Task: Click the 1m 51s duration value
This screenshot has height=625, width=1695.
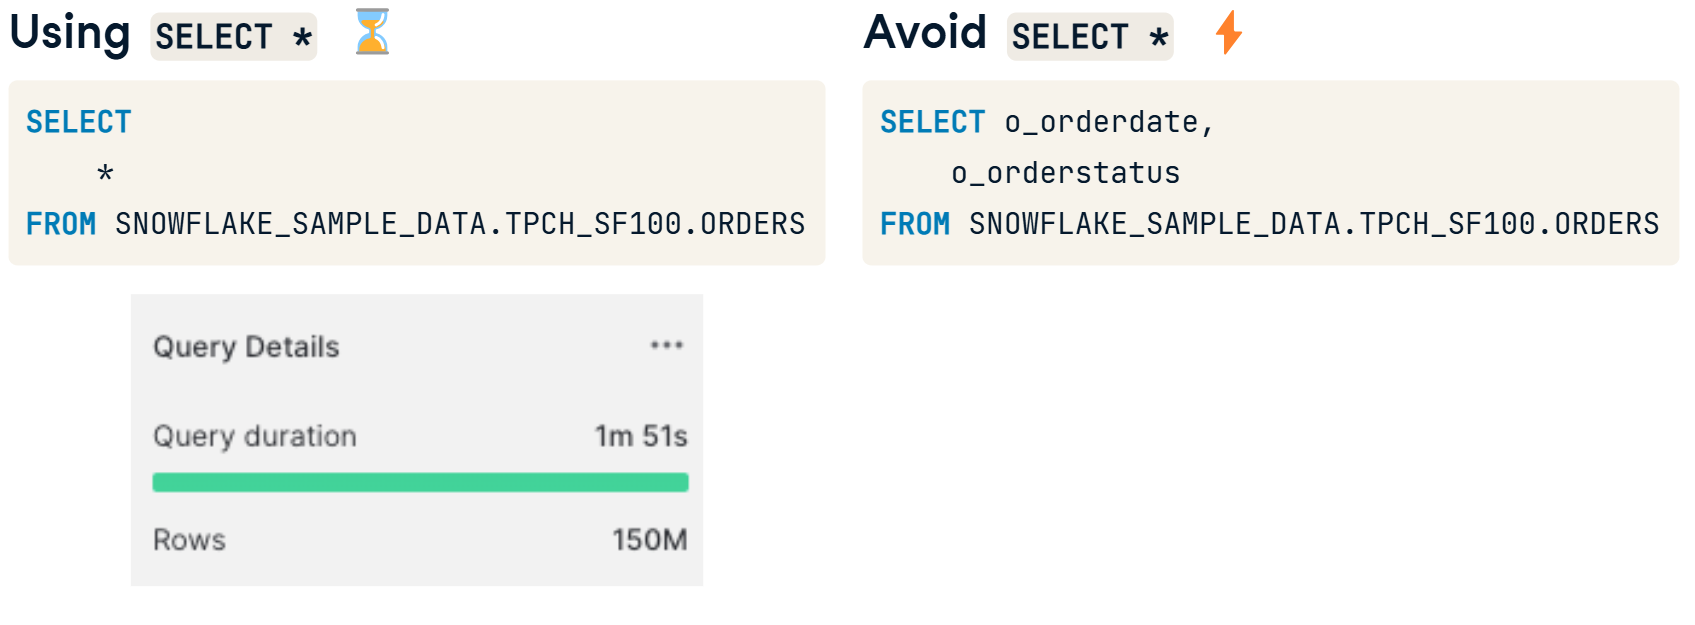Action: click(x=641, y=436)
